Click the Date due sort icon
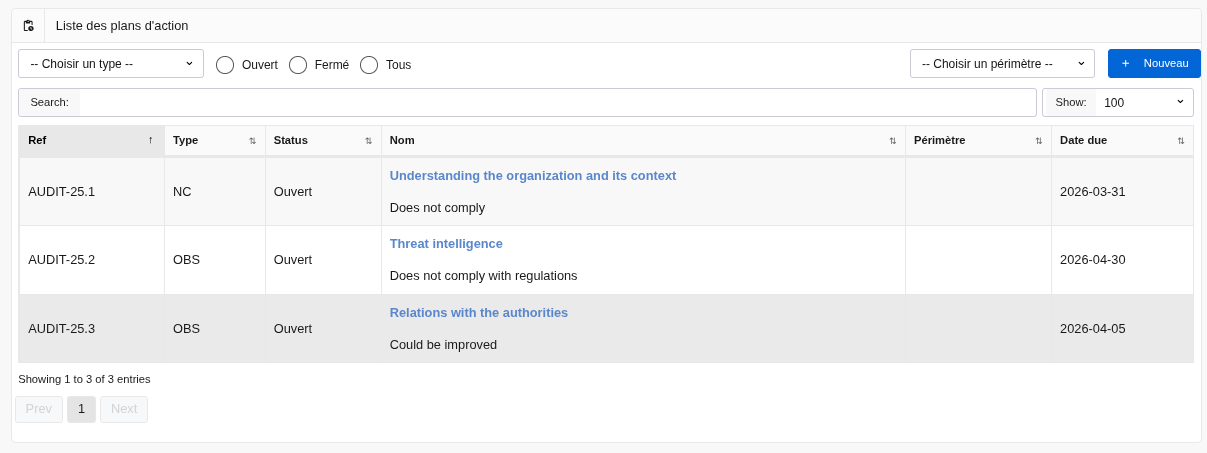Screen dimensions: 1207x453 1180,141
